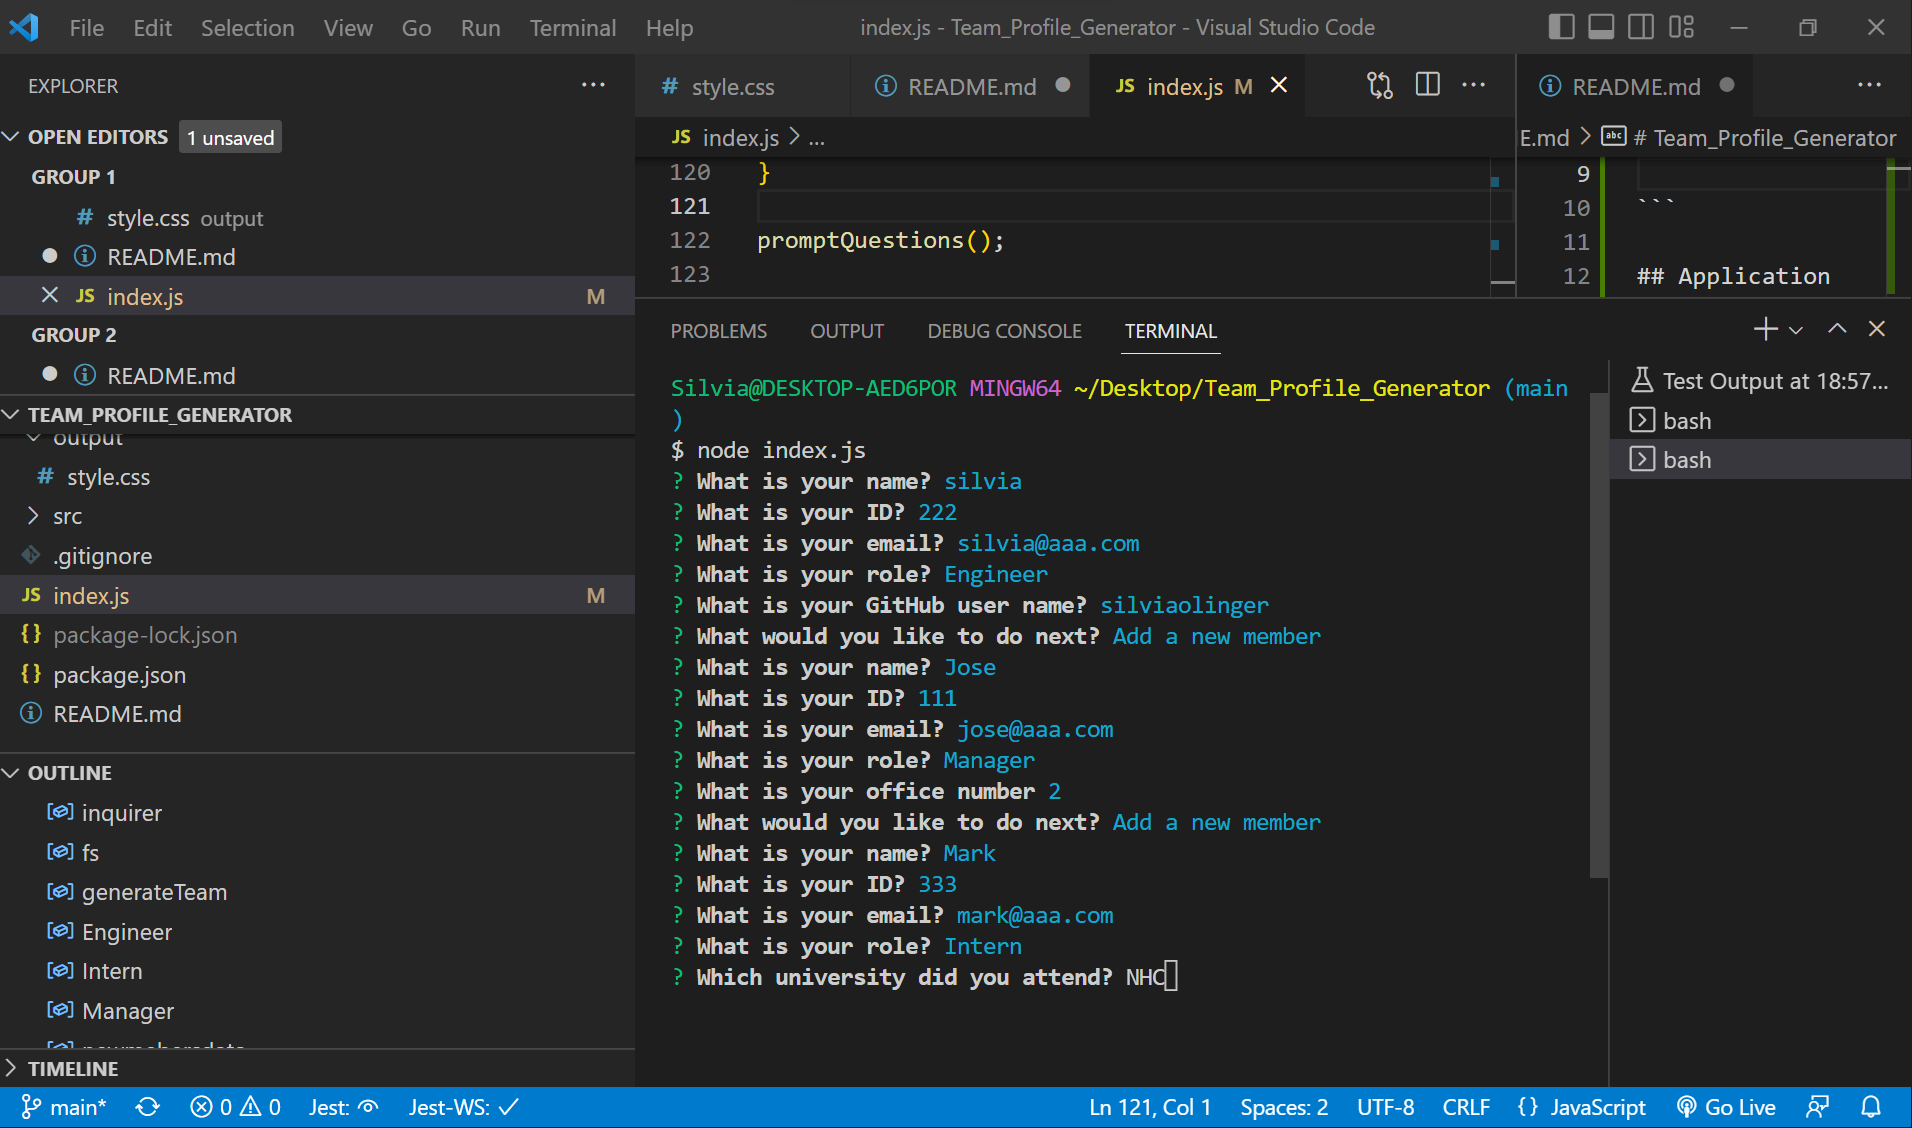Toggle Jest watch eye indicator

pyautogui.click(x=343, y=1107)
